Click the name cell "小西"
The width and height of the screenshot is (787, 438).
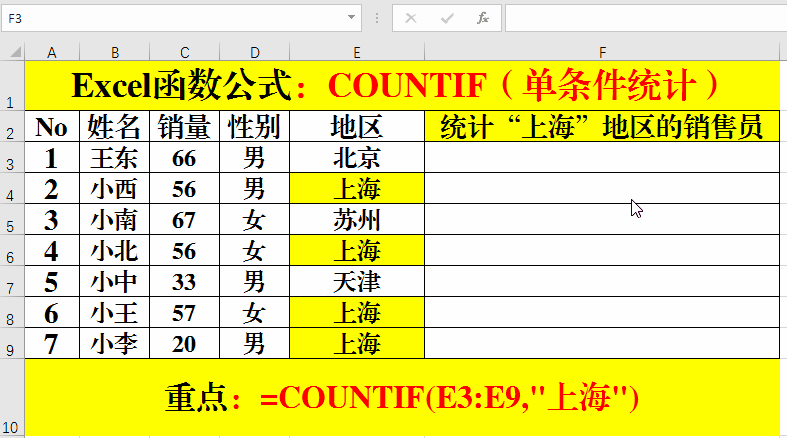click(x=114, y=188)
